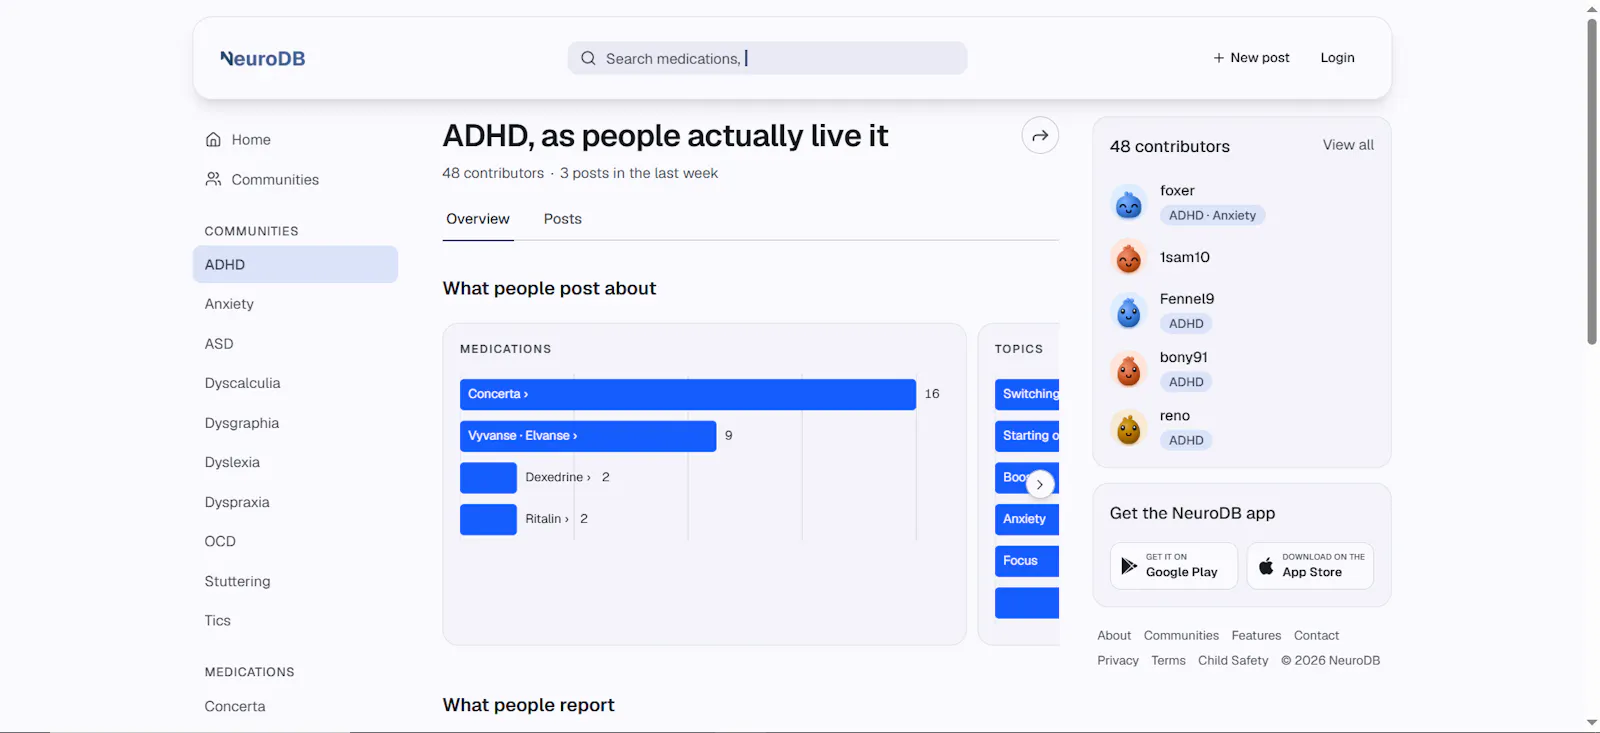Screen dimensions: 1600x733
Task: Open the Google Play download button
Action: [1174, 566]
